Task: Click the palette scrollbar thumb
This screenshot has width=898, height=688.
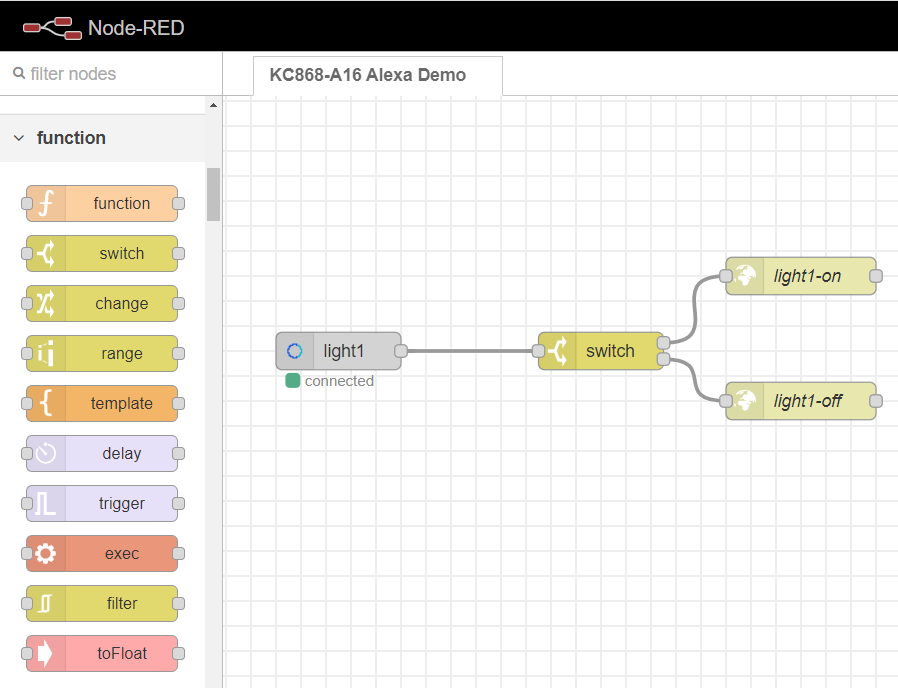Action: click(213, 193)
